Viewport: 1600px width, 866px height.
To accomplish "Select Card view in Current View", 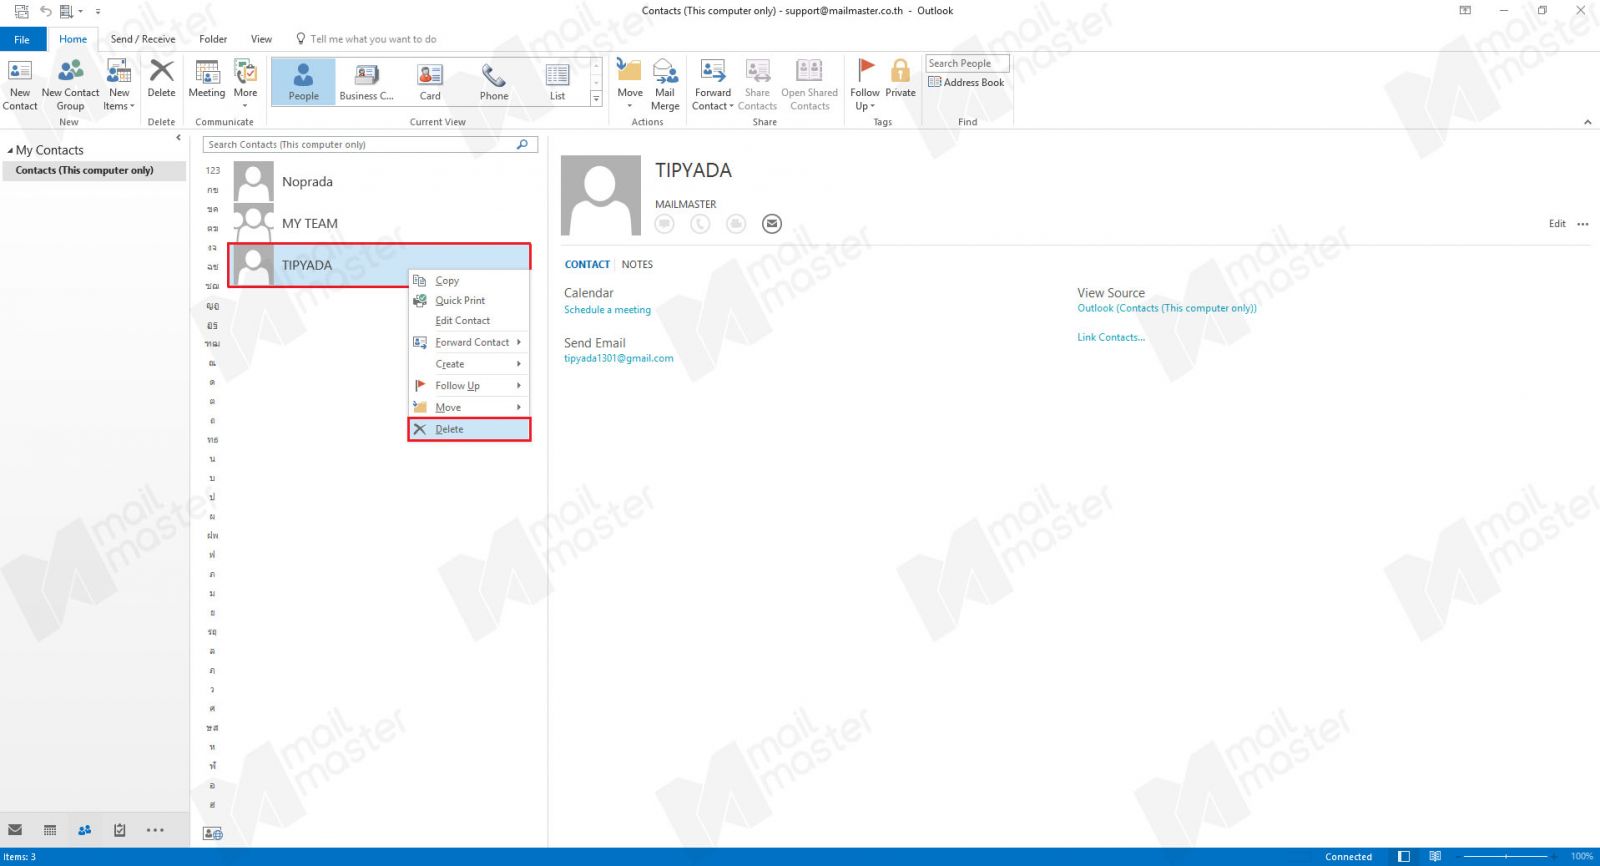I will [430, 81].
